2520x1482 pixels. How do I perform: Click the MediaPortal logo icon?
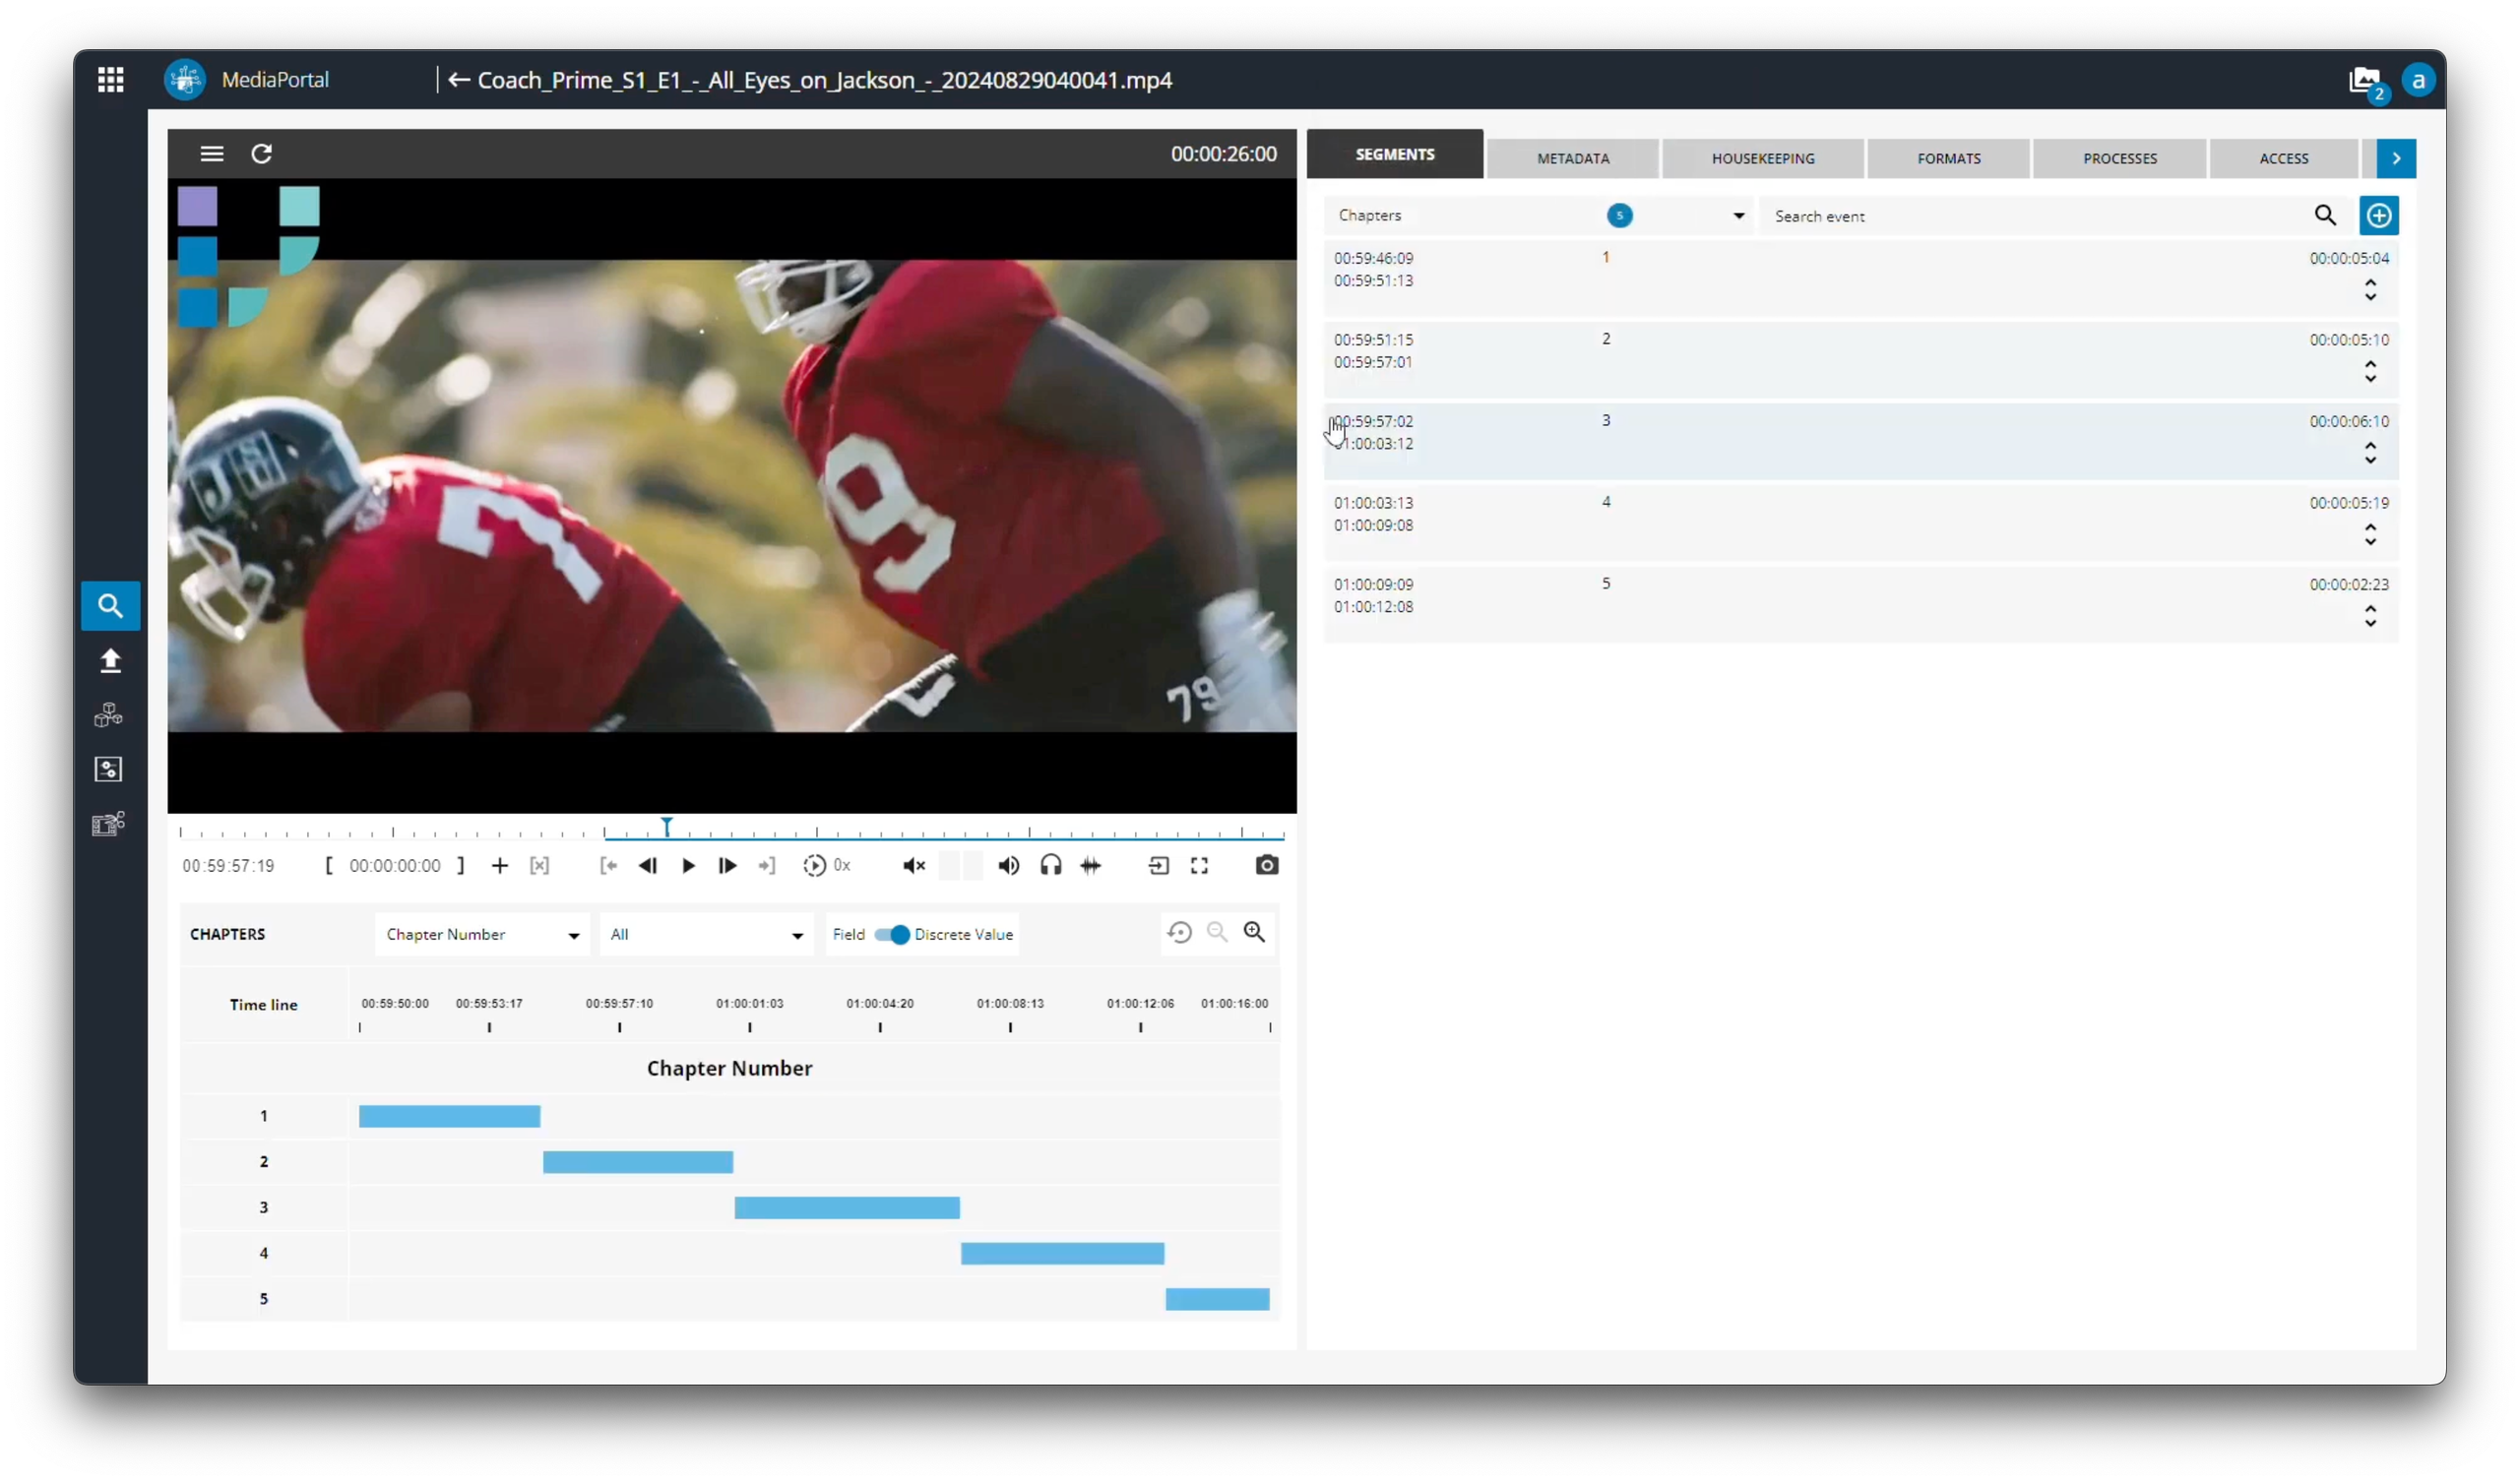pos(185,79)
